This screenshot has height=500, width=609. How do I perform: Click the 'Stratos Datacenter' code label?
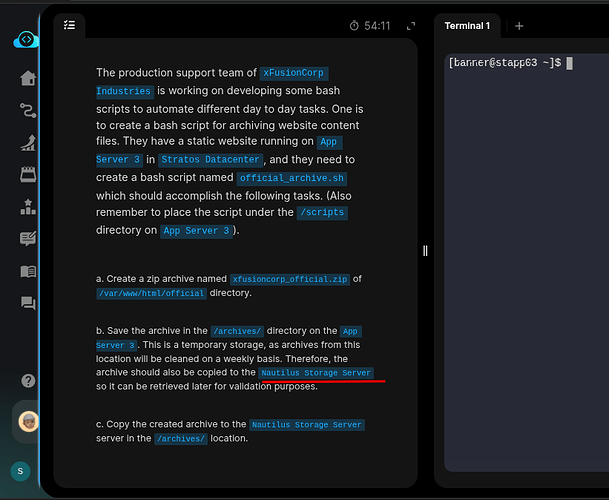coord(210,160)
